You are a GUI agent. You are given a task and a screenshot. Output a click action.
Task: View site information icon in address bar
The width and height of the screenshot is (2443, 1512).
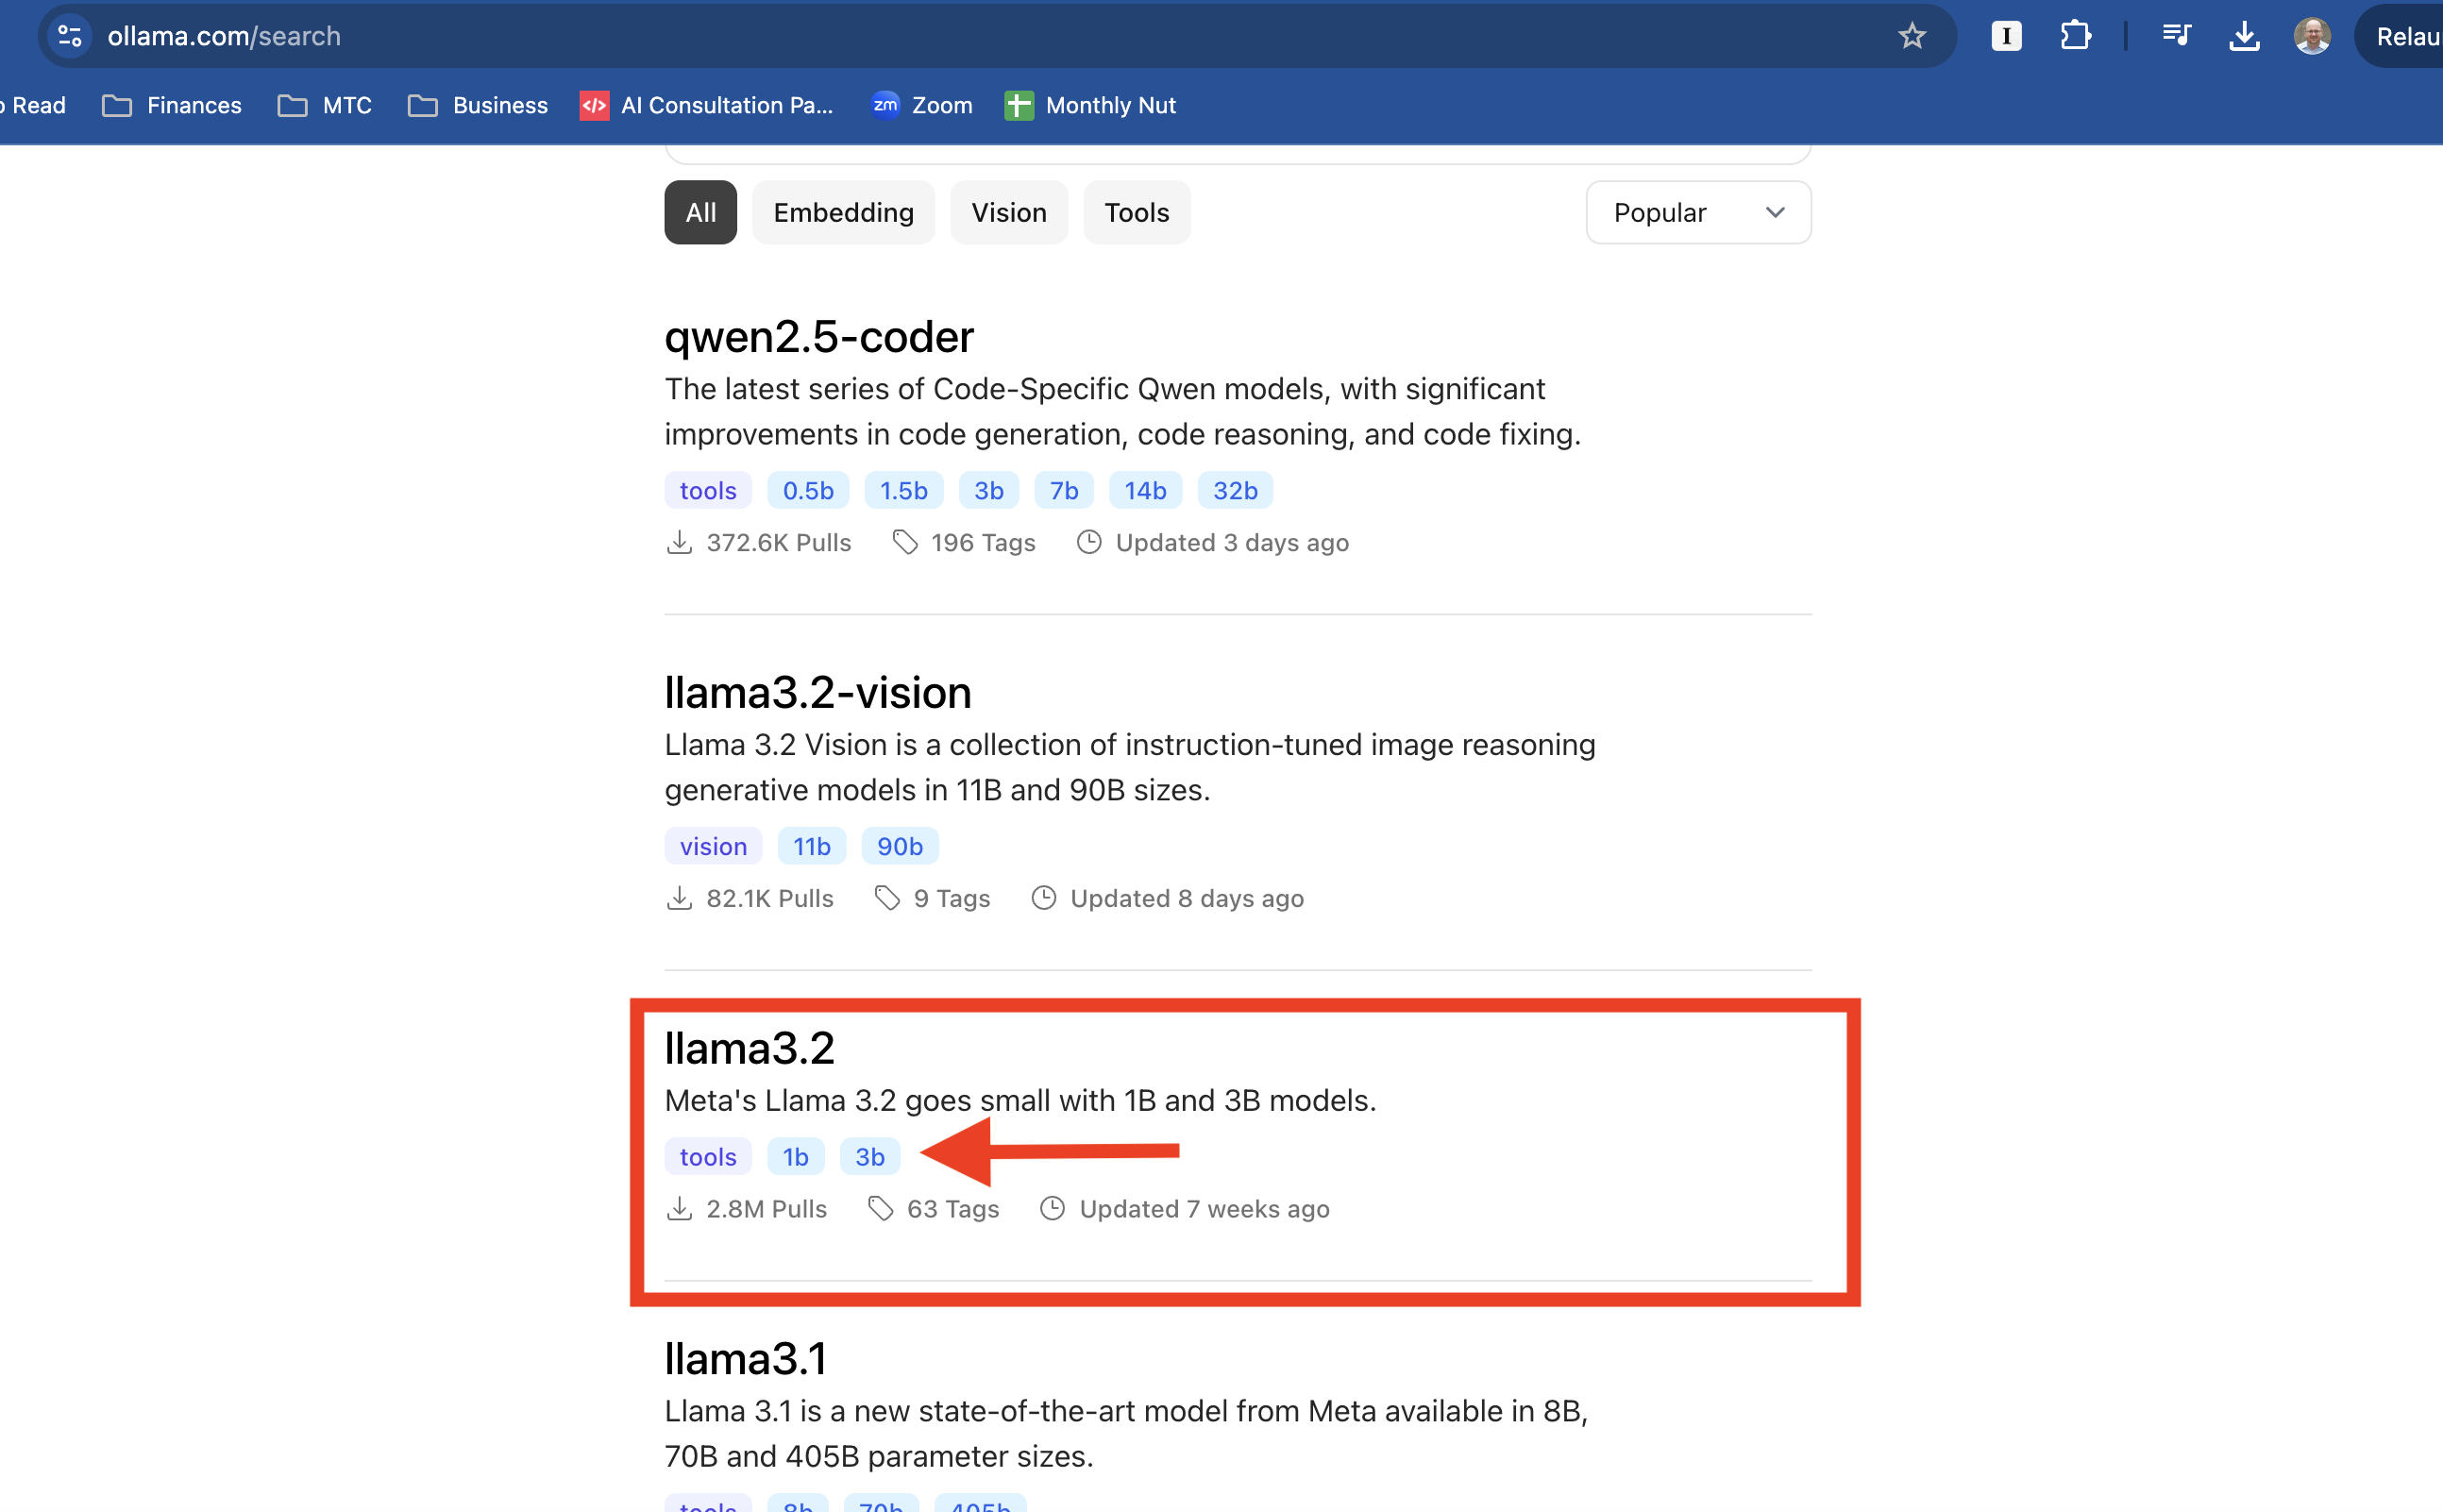coord(70,36)
